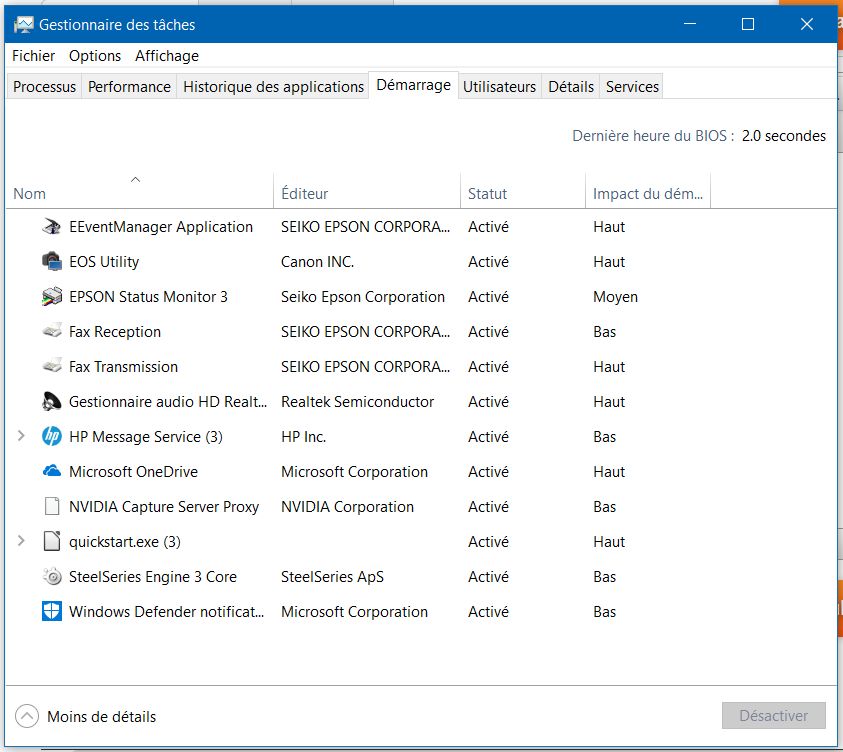The height and width of the screenshot is (752, 843).
Task: Click the EPSON Status Monitor 3 icon
Action: [x=52, y=297]
